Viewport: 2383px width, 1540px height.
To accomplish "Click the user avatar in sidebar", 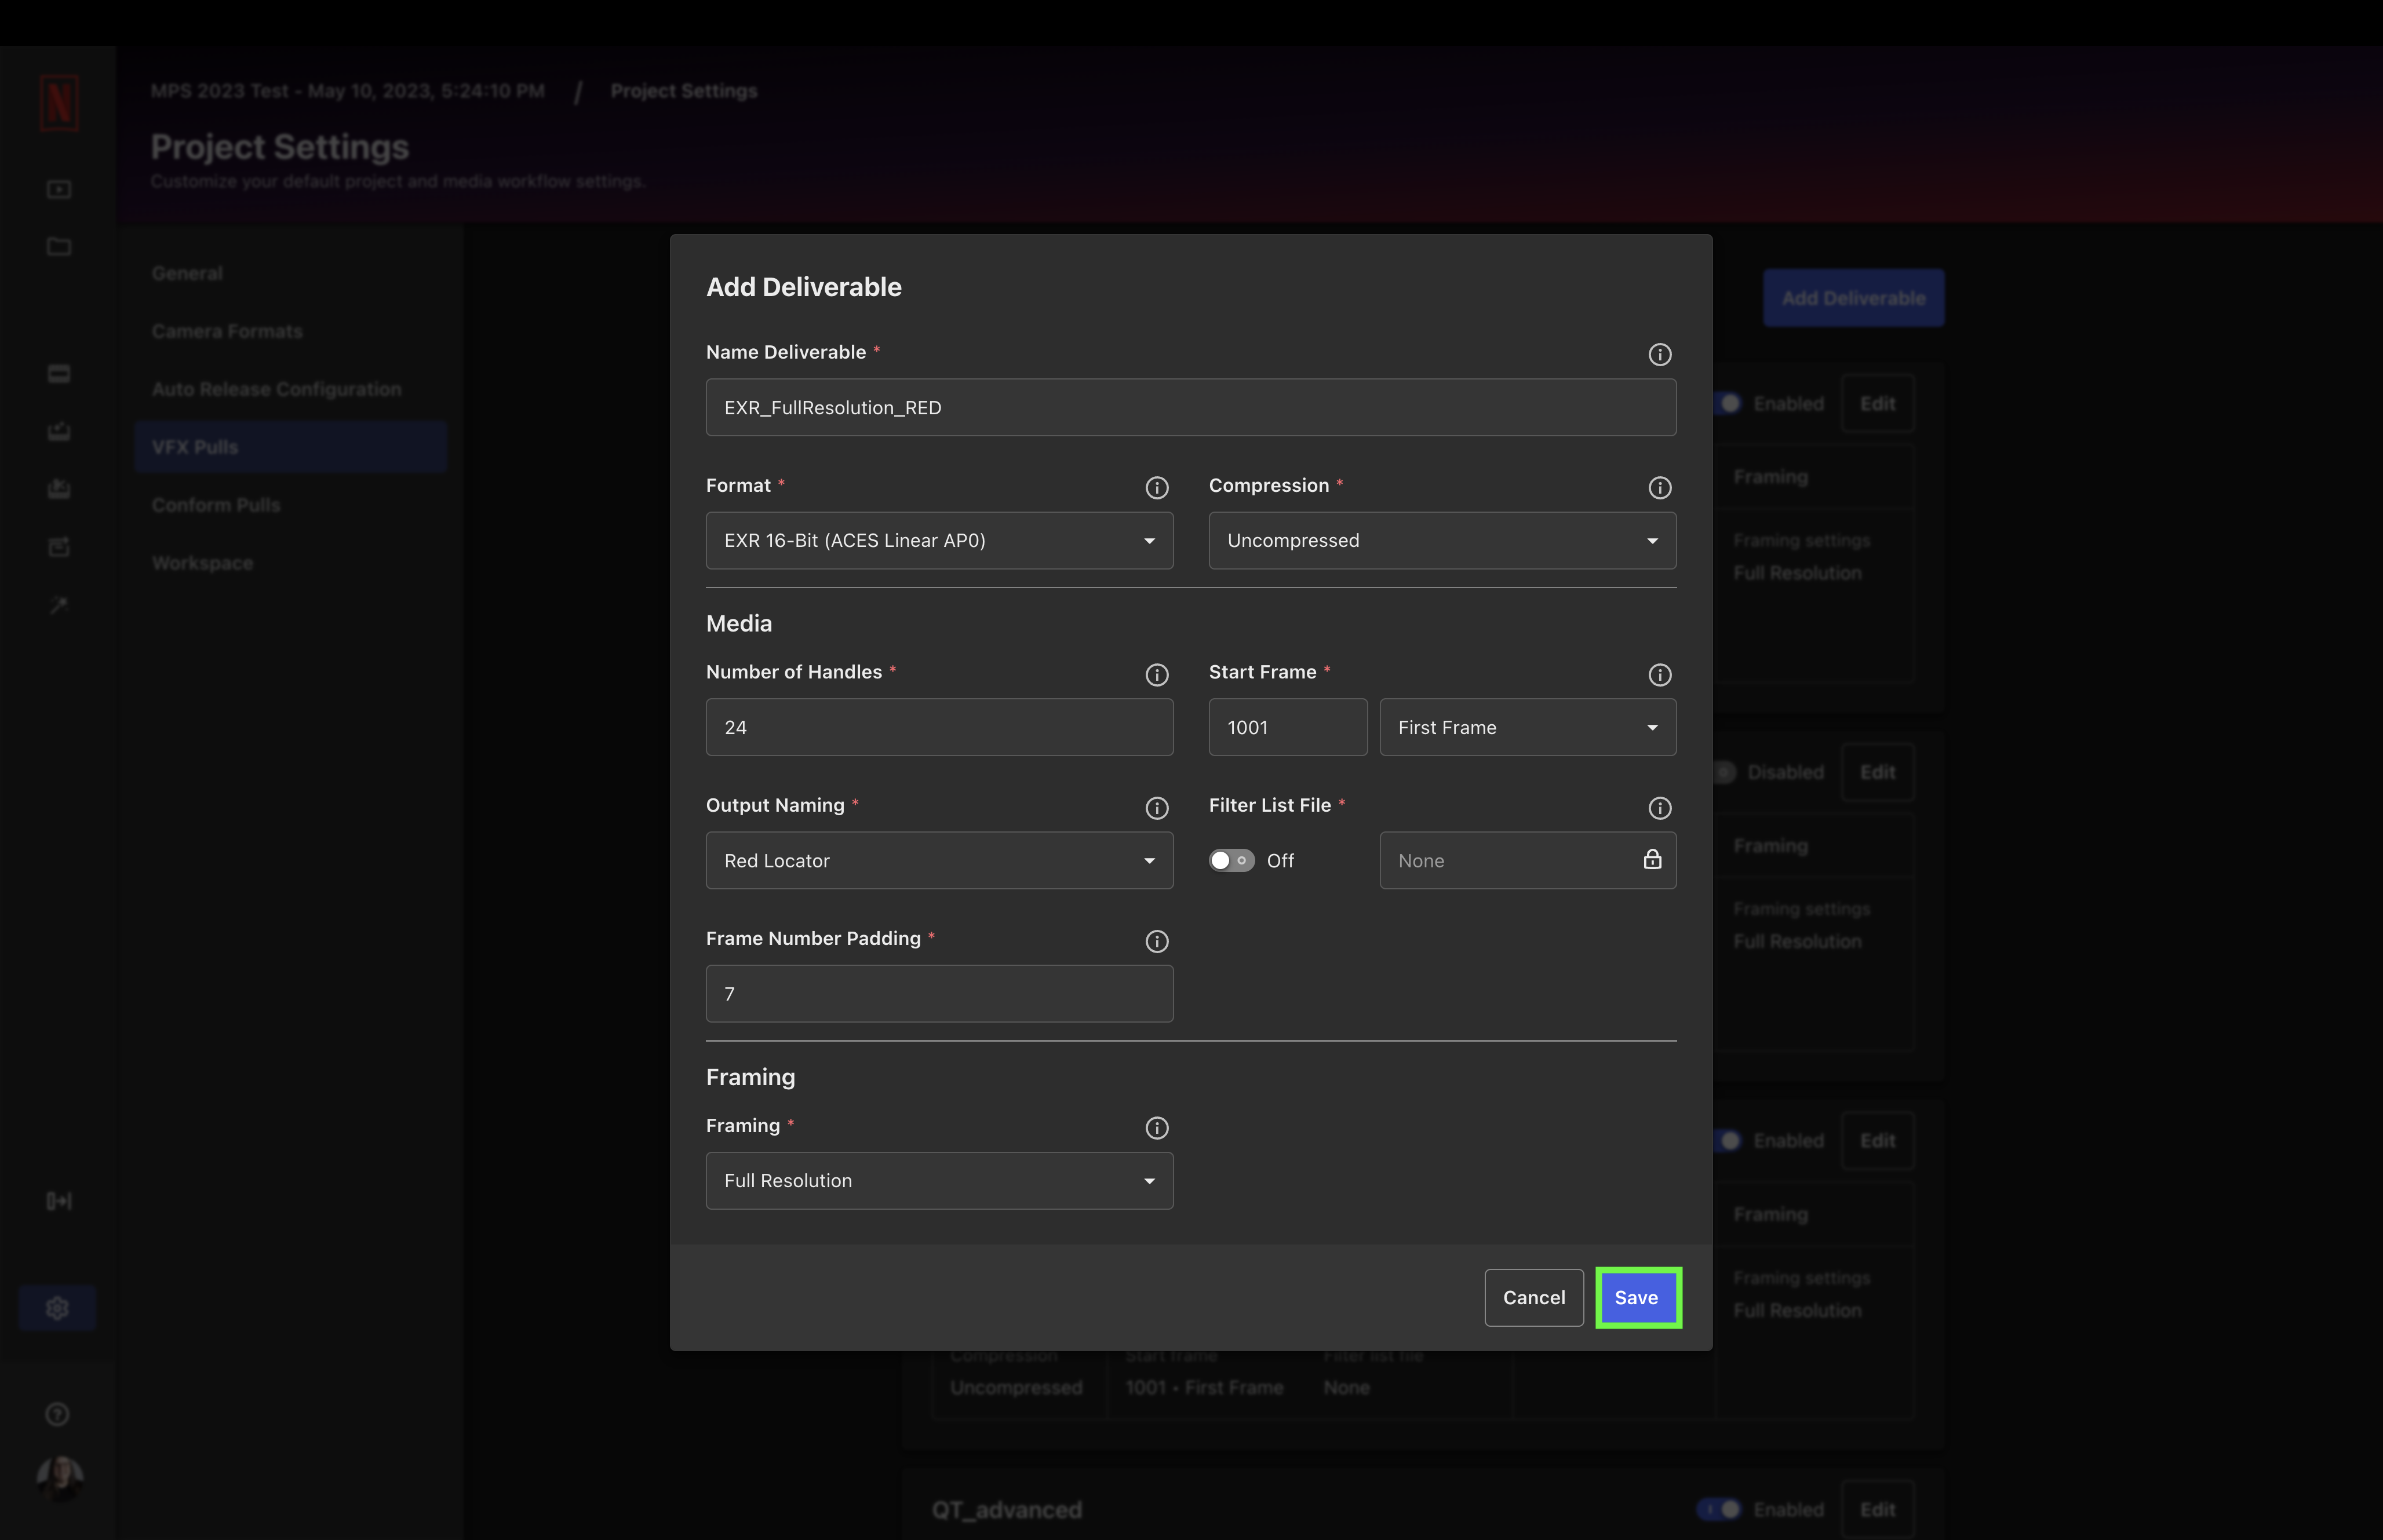I will [59, 1478].
